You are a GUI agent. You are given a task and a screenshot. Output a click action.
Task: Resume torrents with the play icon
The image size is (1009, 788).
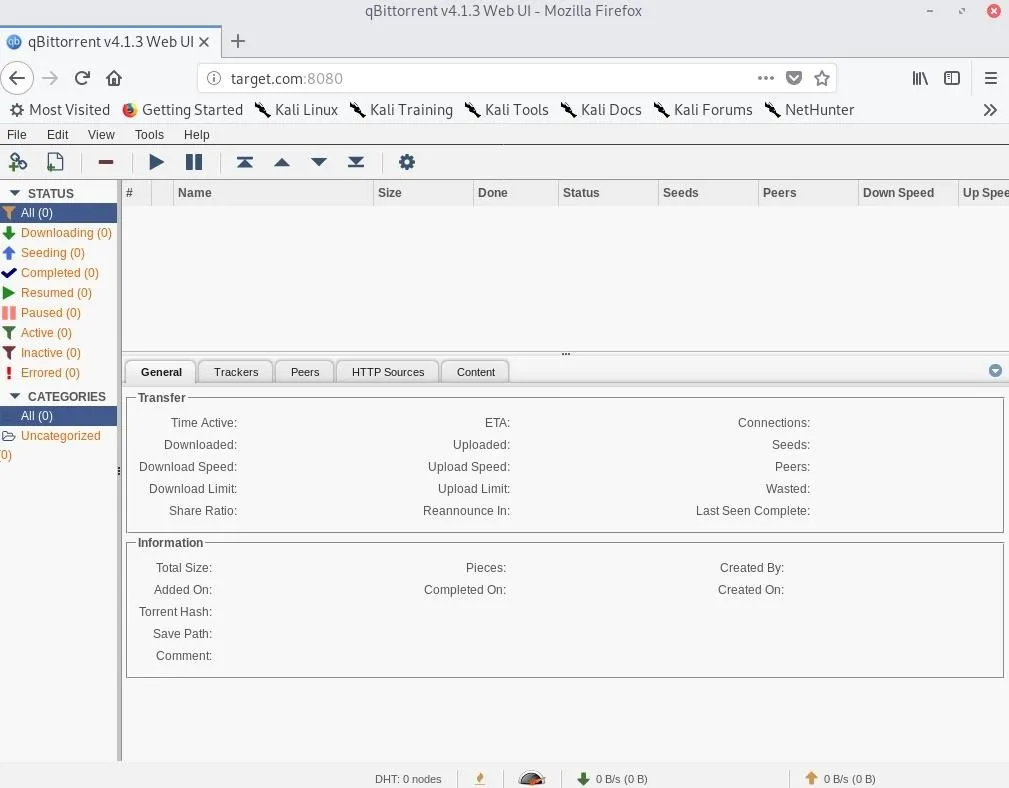[156, 162]
